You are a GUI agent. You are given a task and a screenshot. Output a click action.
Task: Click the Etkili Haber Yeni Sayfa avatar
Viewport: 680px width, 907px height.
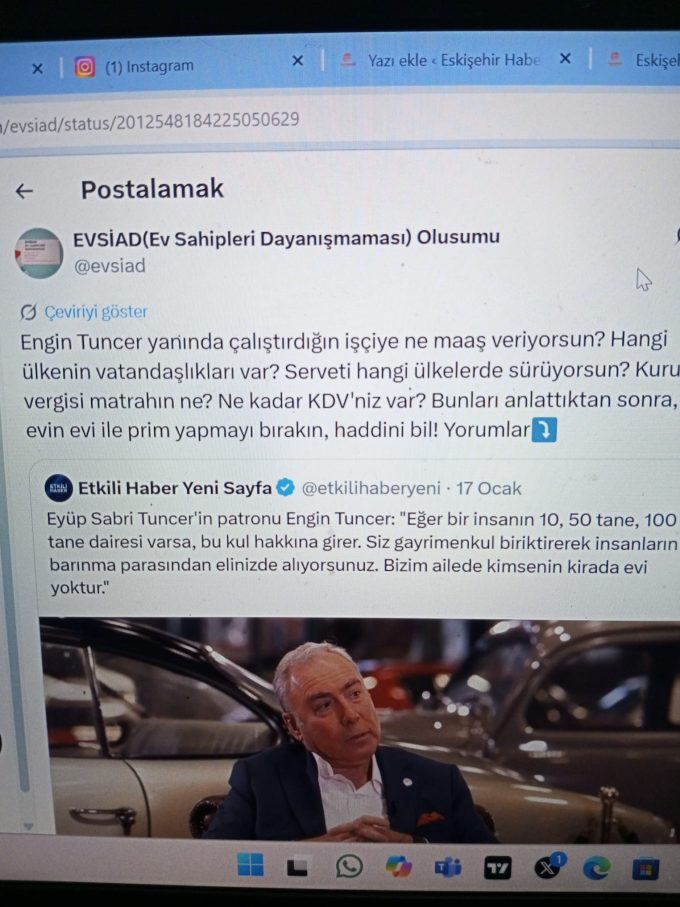58,488
